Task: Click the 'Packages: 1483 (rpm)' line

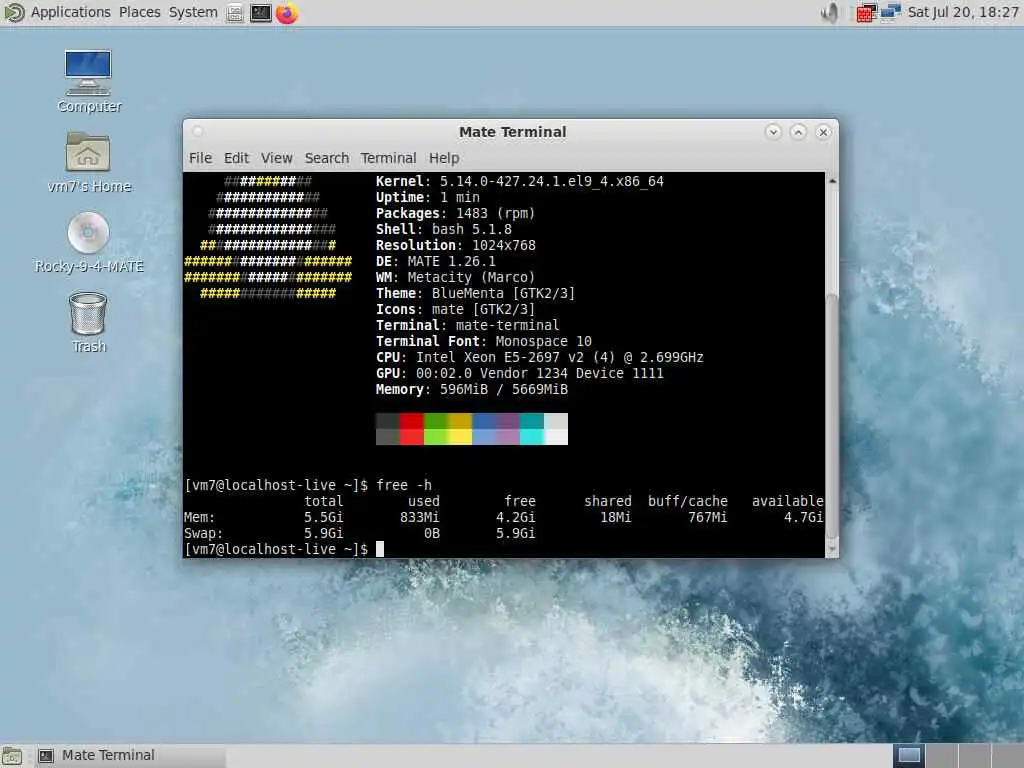Action: coord(455,213)
